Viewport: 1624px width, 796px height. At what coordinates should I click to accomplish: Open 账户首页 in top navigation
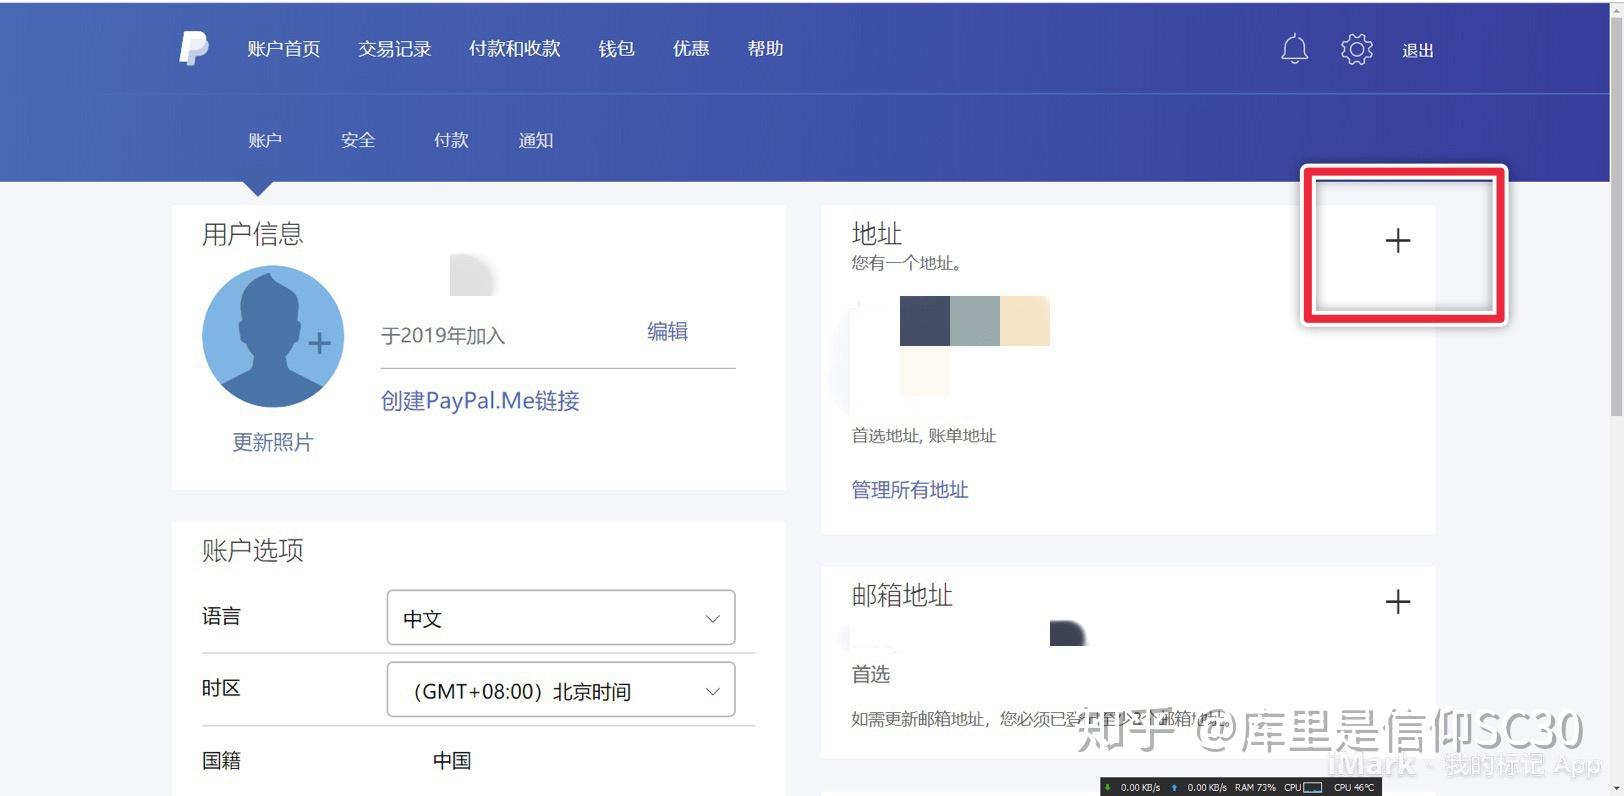pos(284,49)
